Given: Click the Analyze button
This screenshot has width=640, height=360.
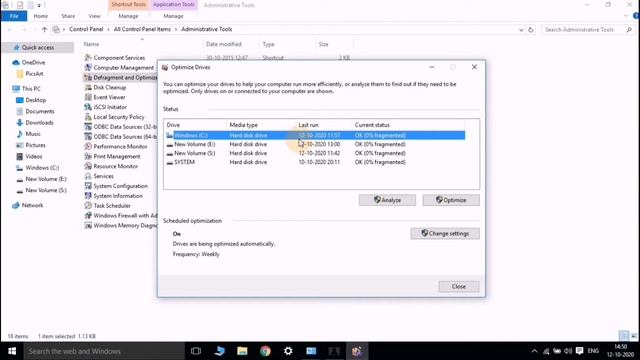Looking at the screenshot, I should (387, 200).
